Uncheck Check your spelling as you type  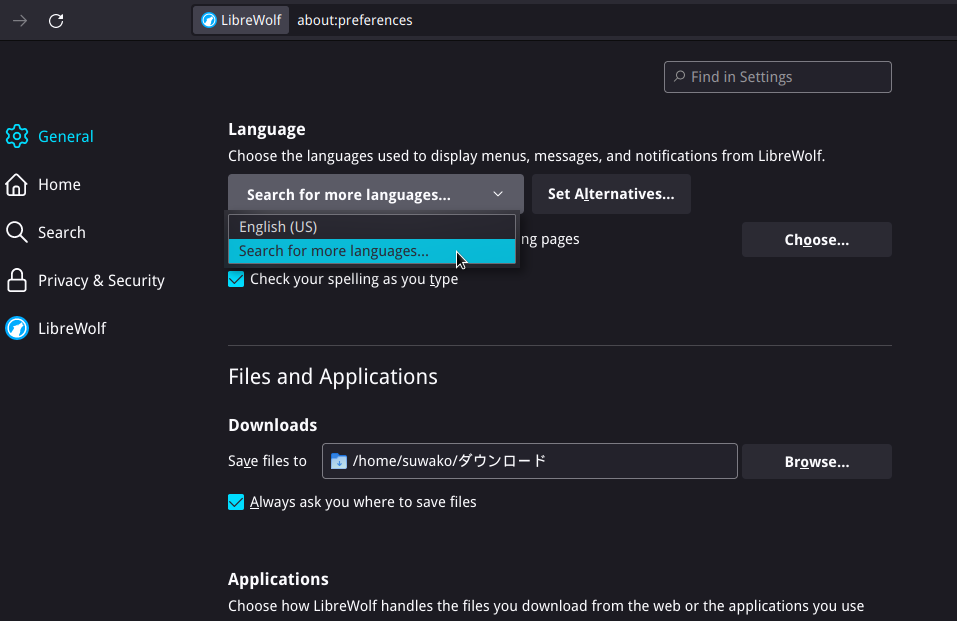(236, 279)
